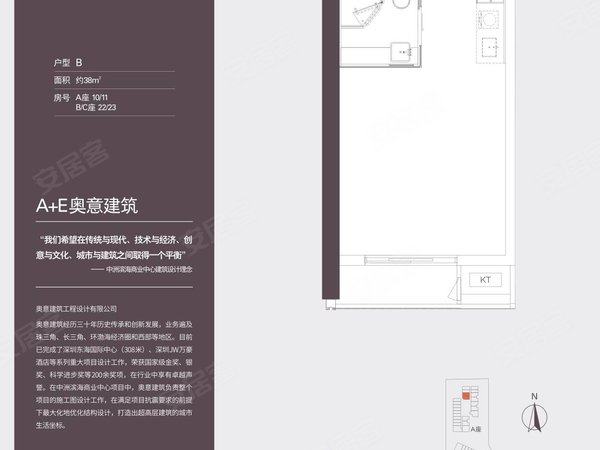
Task: Click the 'B/C座 22/23' room number text
Action: pyautogui.click(x=96, y=108)
